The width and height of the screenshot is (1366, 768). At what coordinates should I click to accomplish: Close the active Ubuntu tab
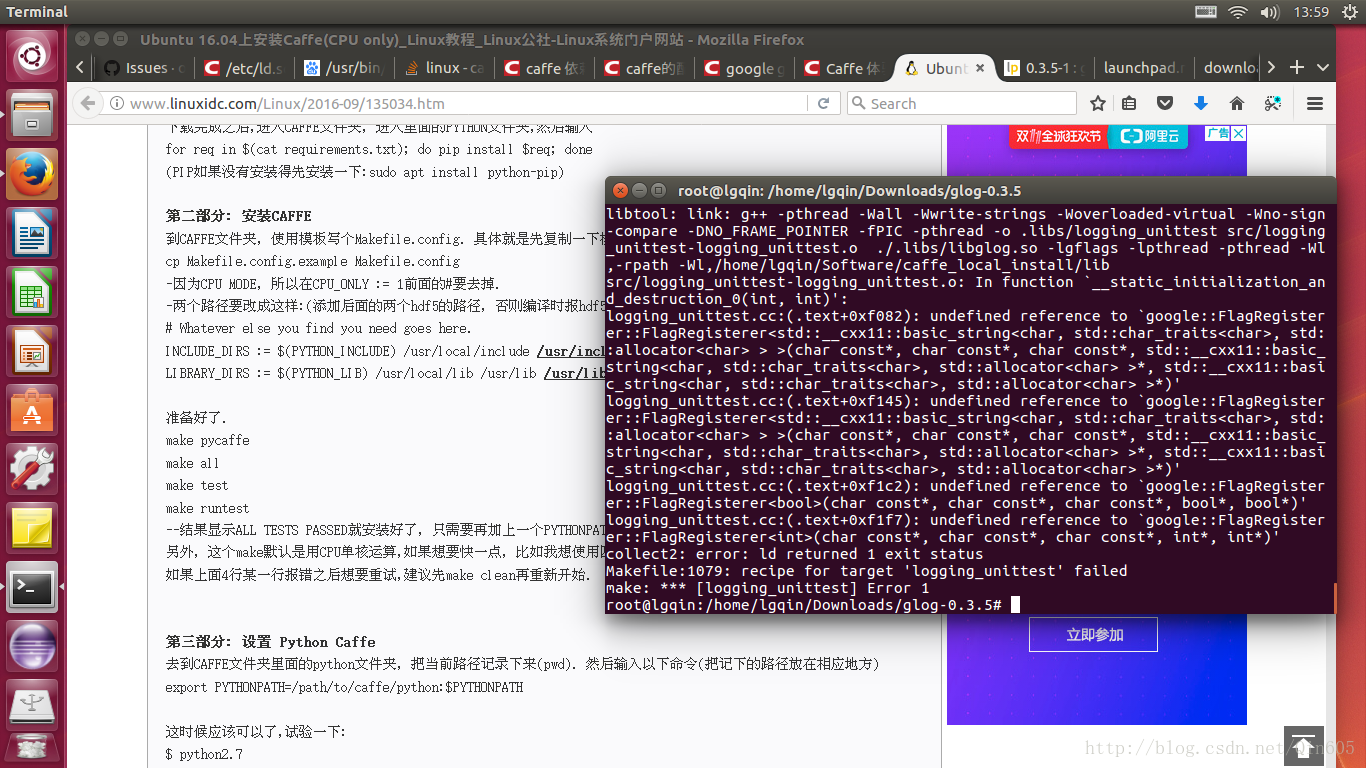click(x=980, y=68)
